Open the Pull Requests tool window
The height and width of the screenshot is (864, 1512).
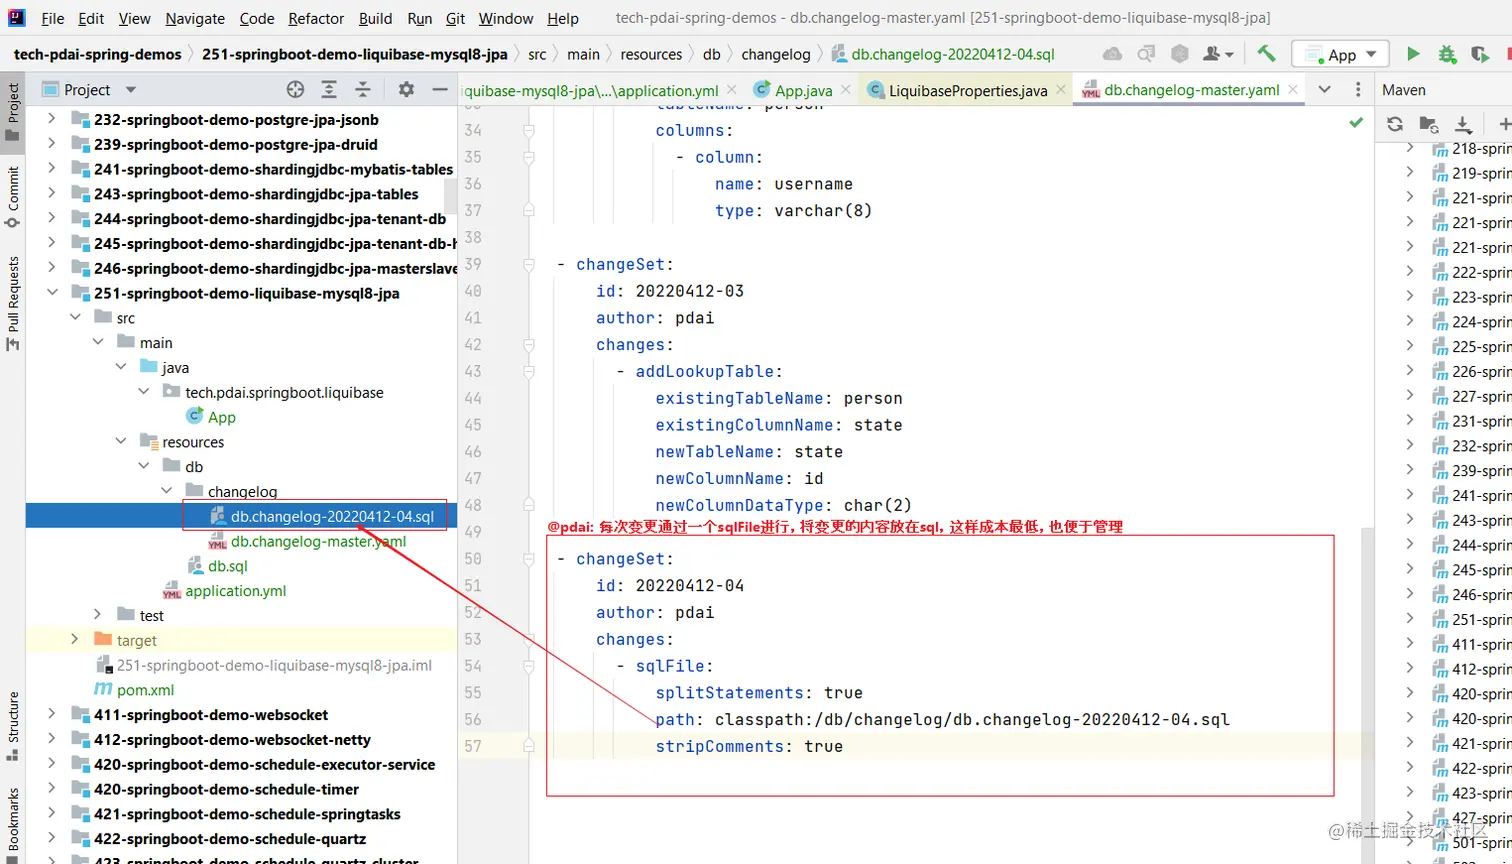click(13, 303)
